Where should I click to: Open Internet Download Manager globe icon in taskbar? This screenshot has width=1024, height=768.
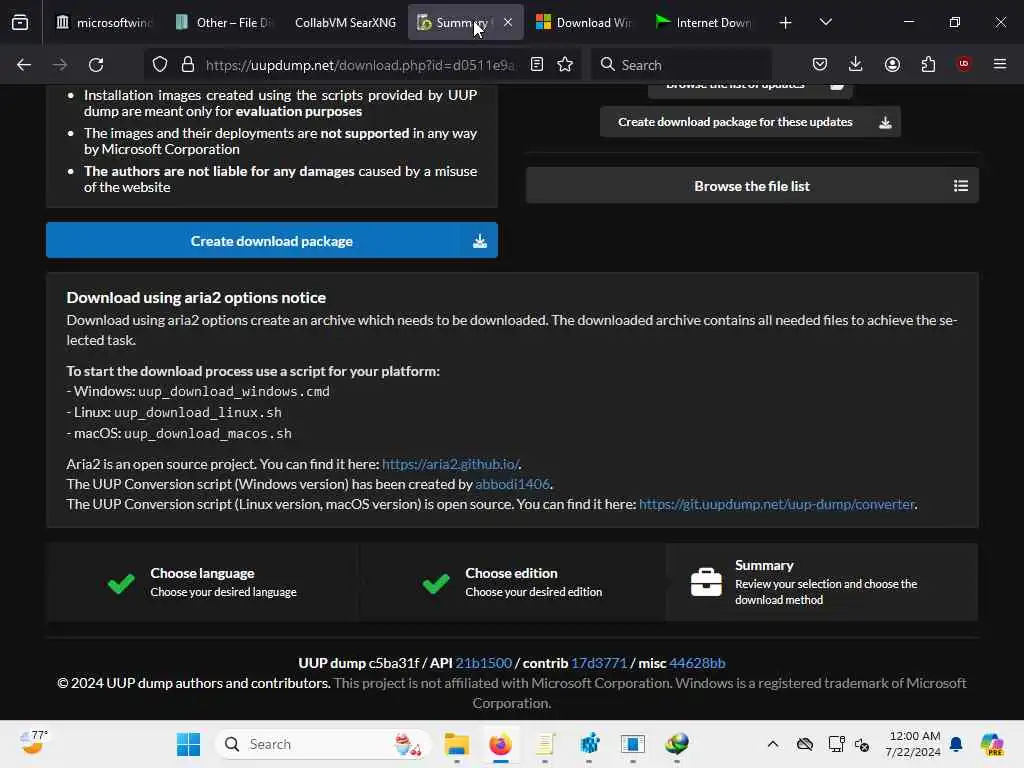pyautogui.click(x=677, y=744)
